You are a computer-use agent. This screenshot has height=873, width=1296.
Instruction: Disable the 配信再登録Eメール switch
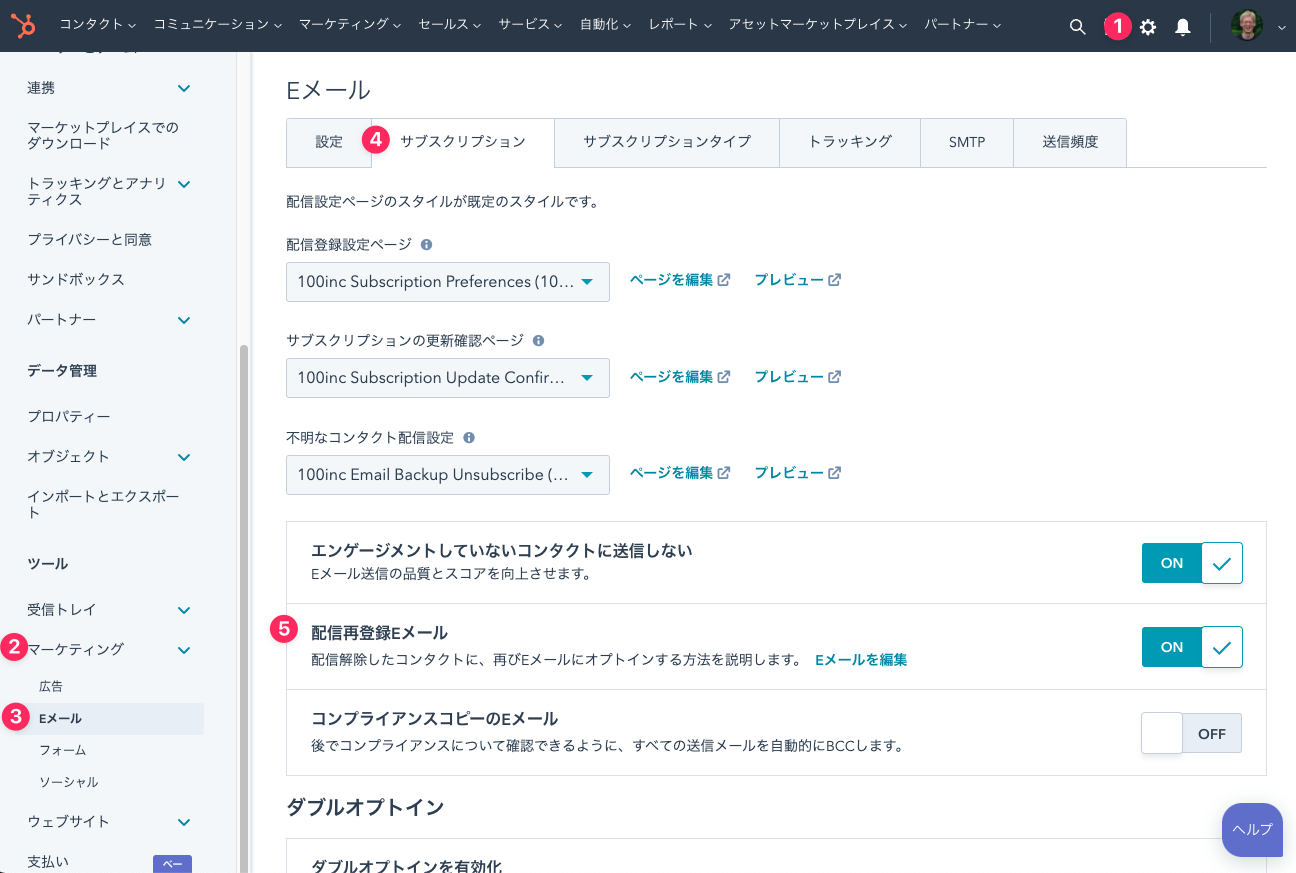[1192, 647]
